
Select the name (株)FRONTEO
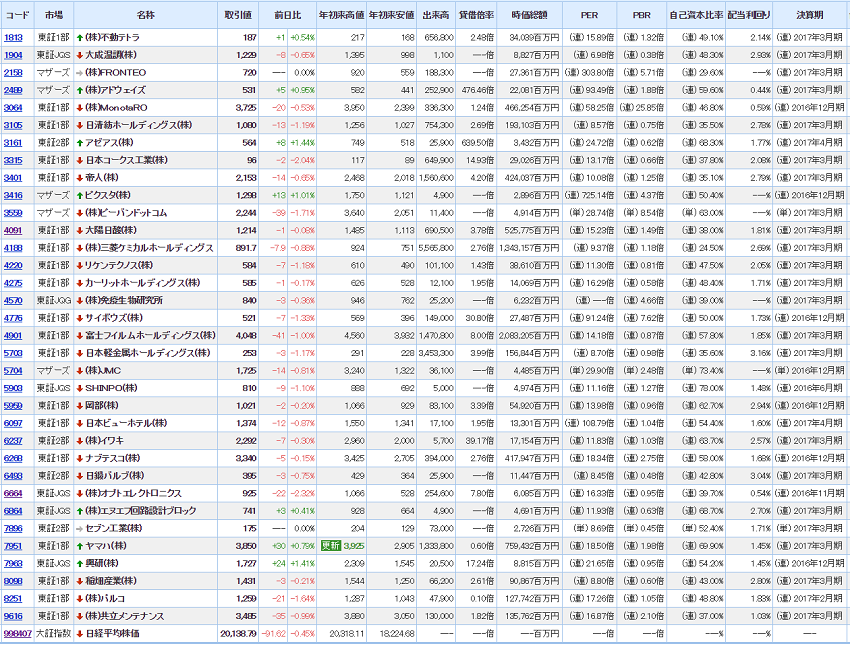(x=115, y=73)
